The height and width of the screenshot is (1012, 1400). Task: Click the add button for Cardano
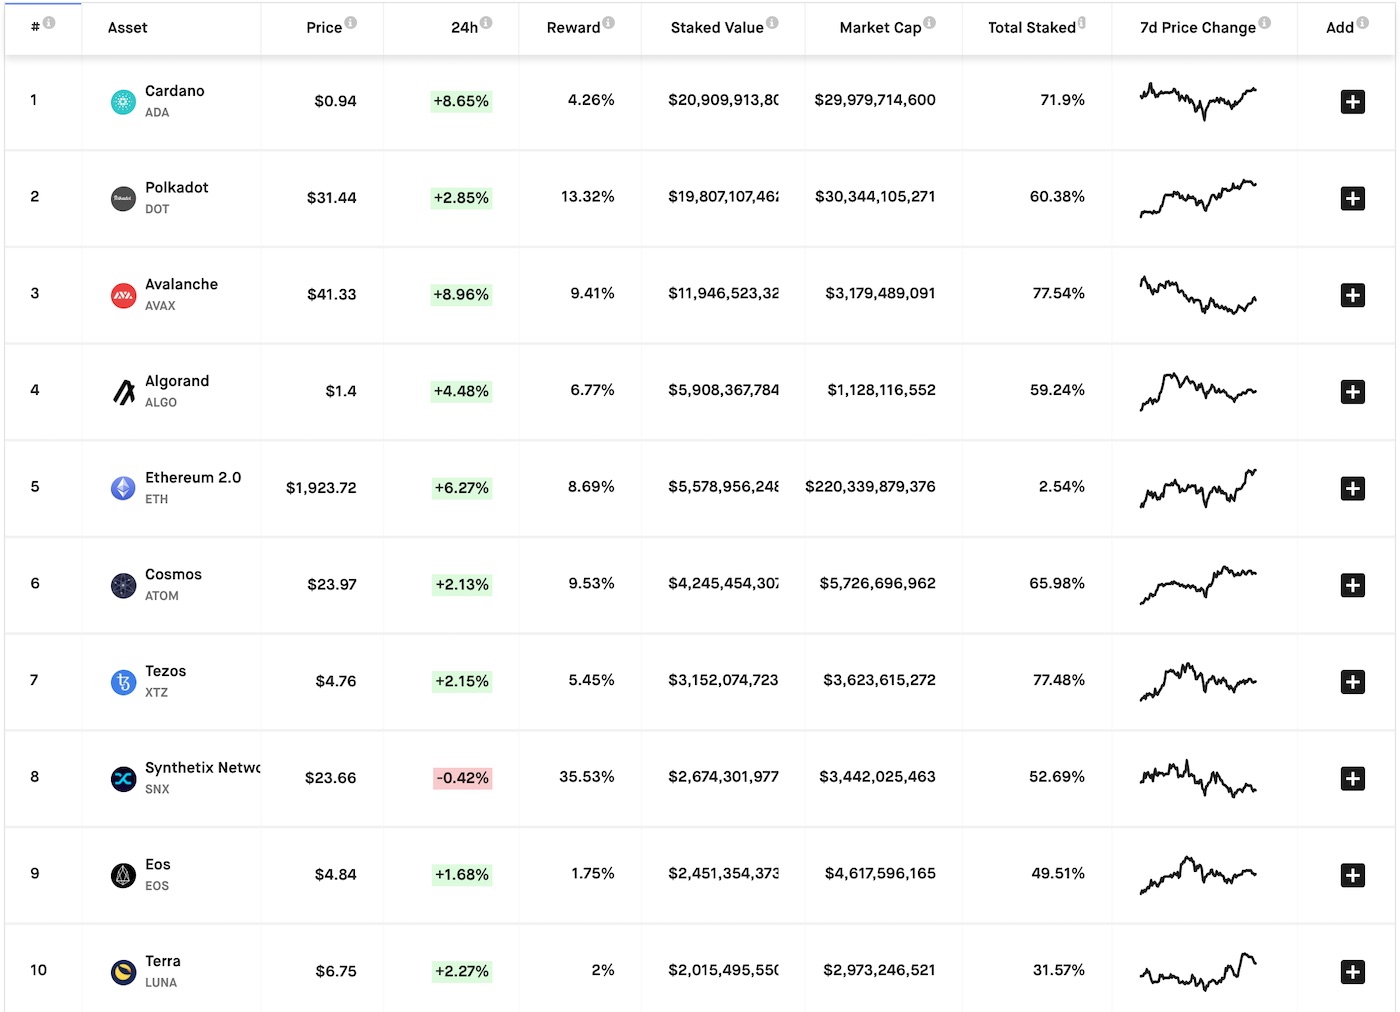pos(1352,102)
